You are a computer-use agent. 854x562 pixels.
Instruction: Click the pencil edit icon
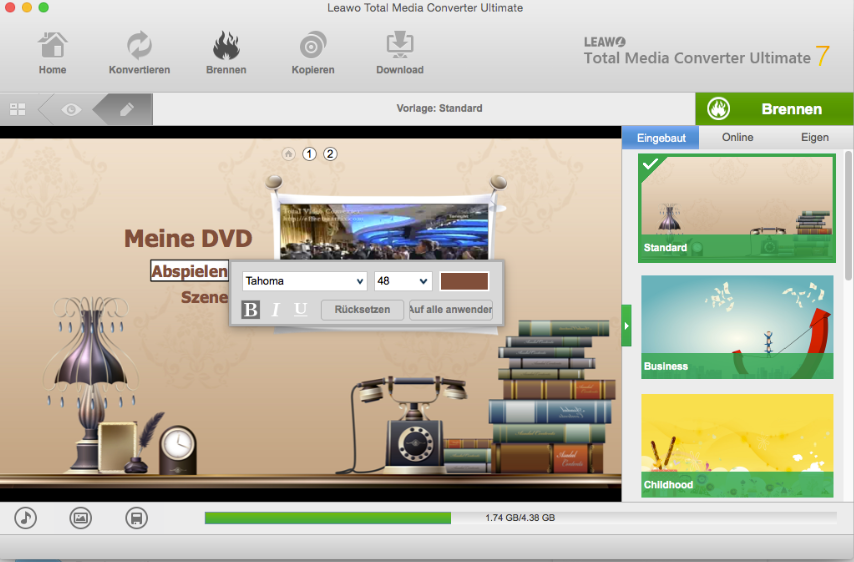[x=126, y=109]
